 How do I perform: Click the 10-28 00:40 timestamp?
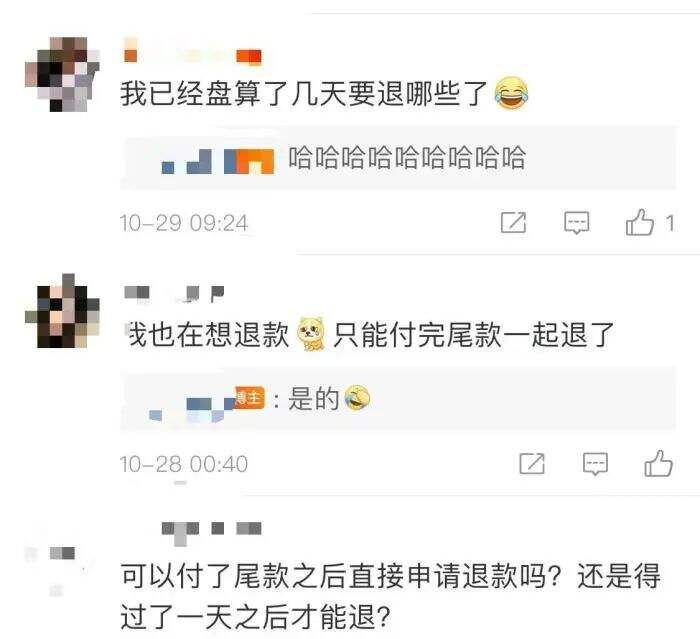point(183,464)
